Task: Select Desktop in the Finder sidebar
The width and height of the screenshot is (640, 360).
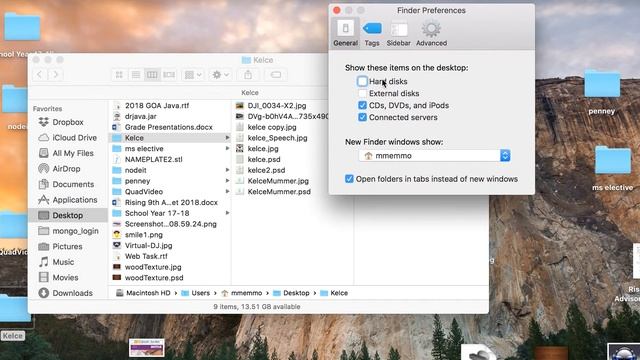Action: 68,215
